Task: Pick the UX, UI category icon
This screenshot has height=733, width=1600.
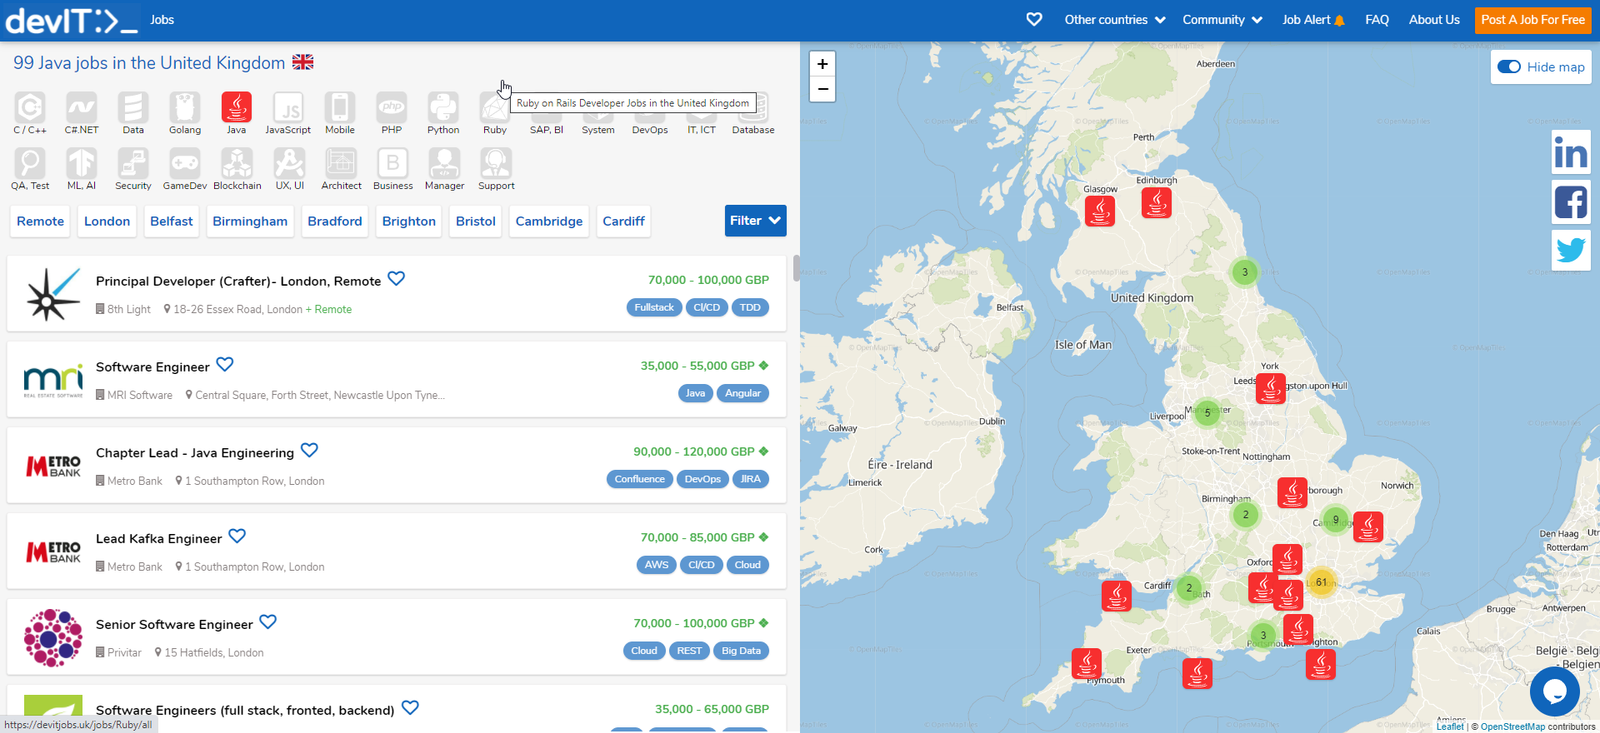Action: (x=290, y=163)
